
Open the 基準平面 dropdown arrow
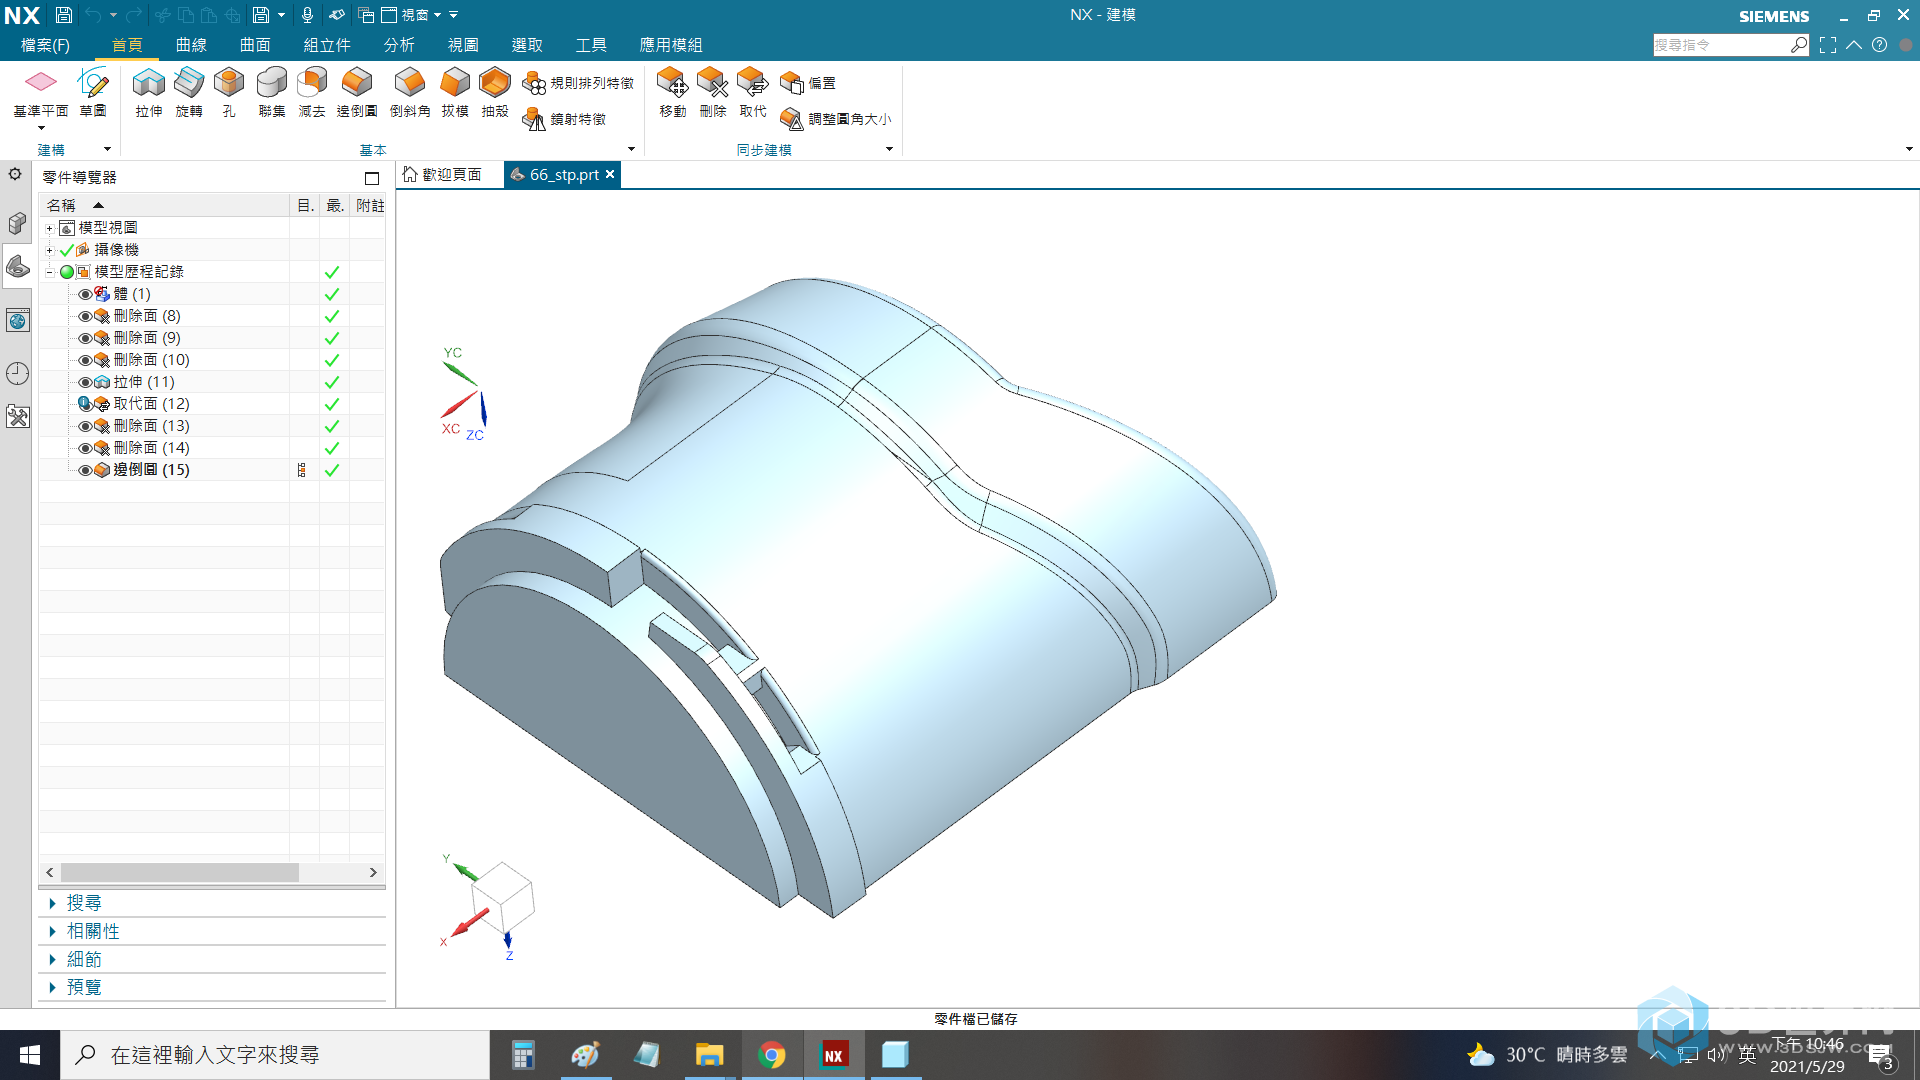pos(41,128)
